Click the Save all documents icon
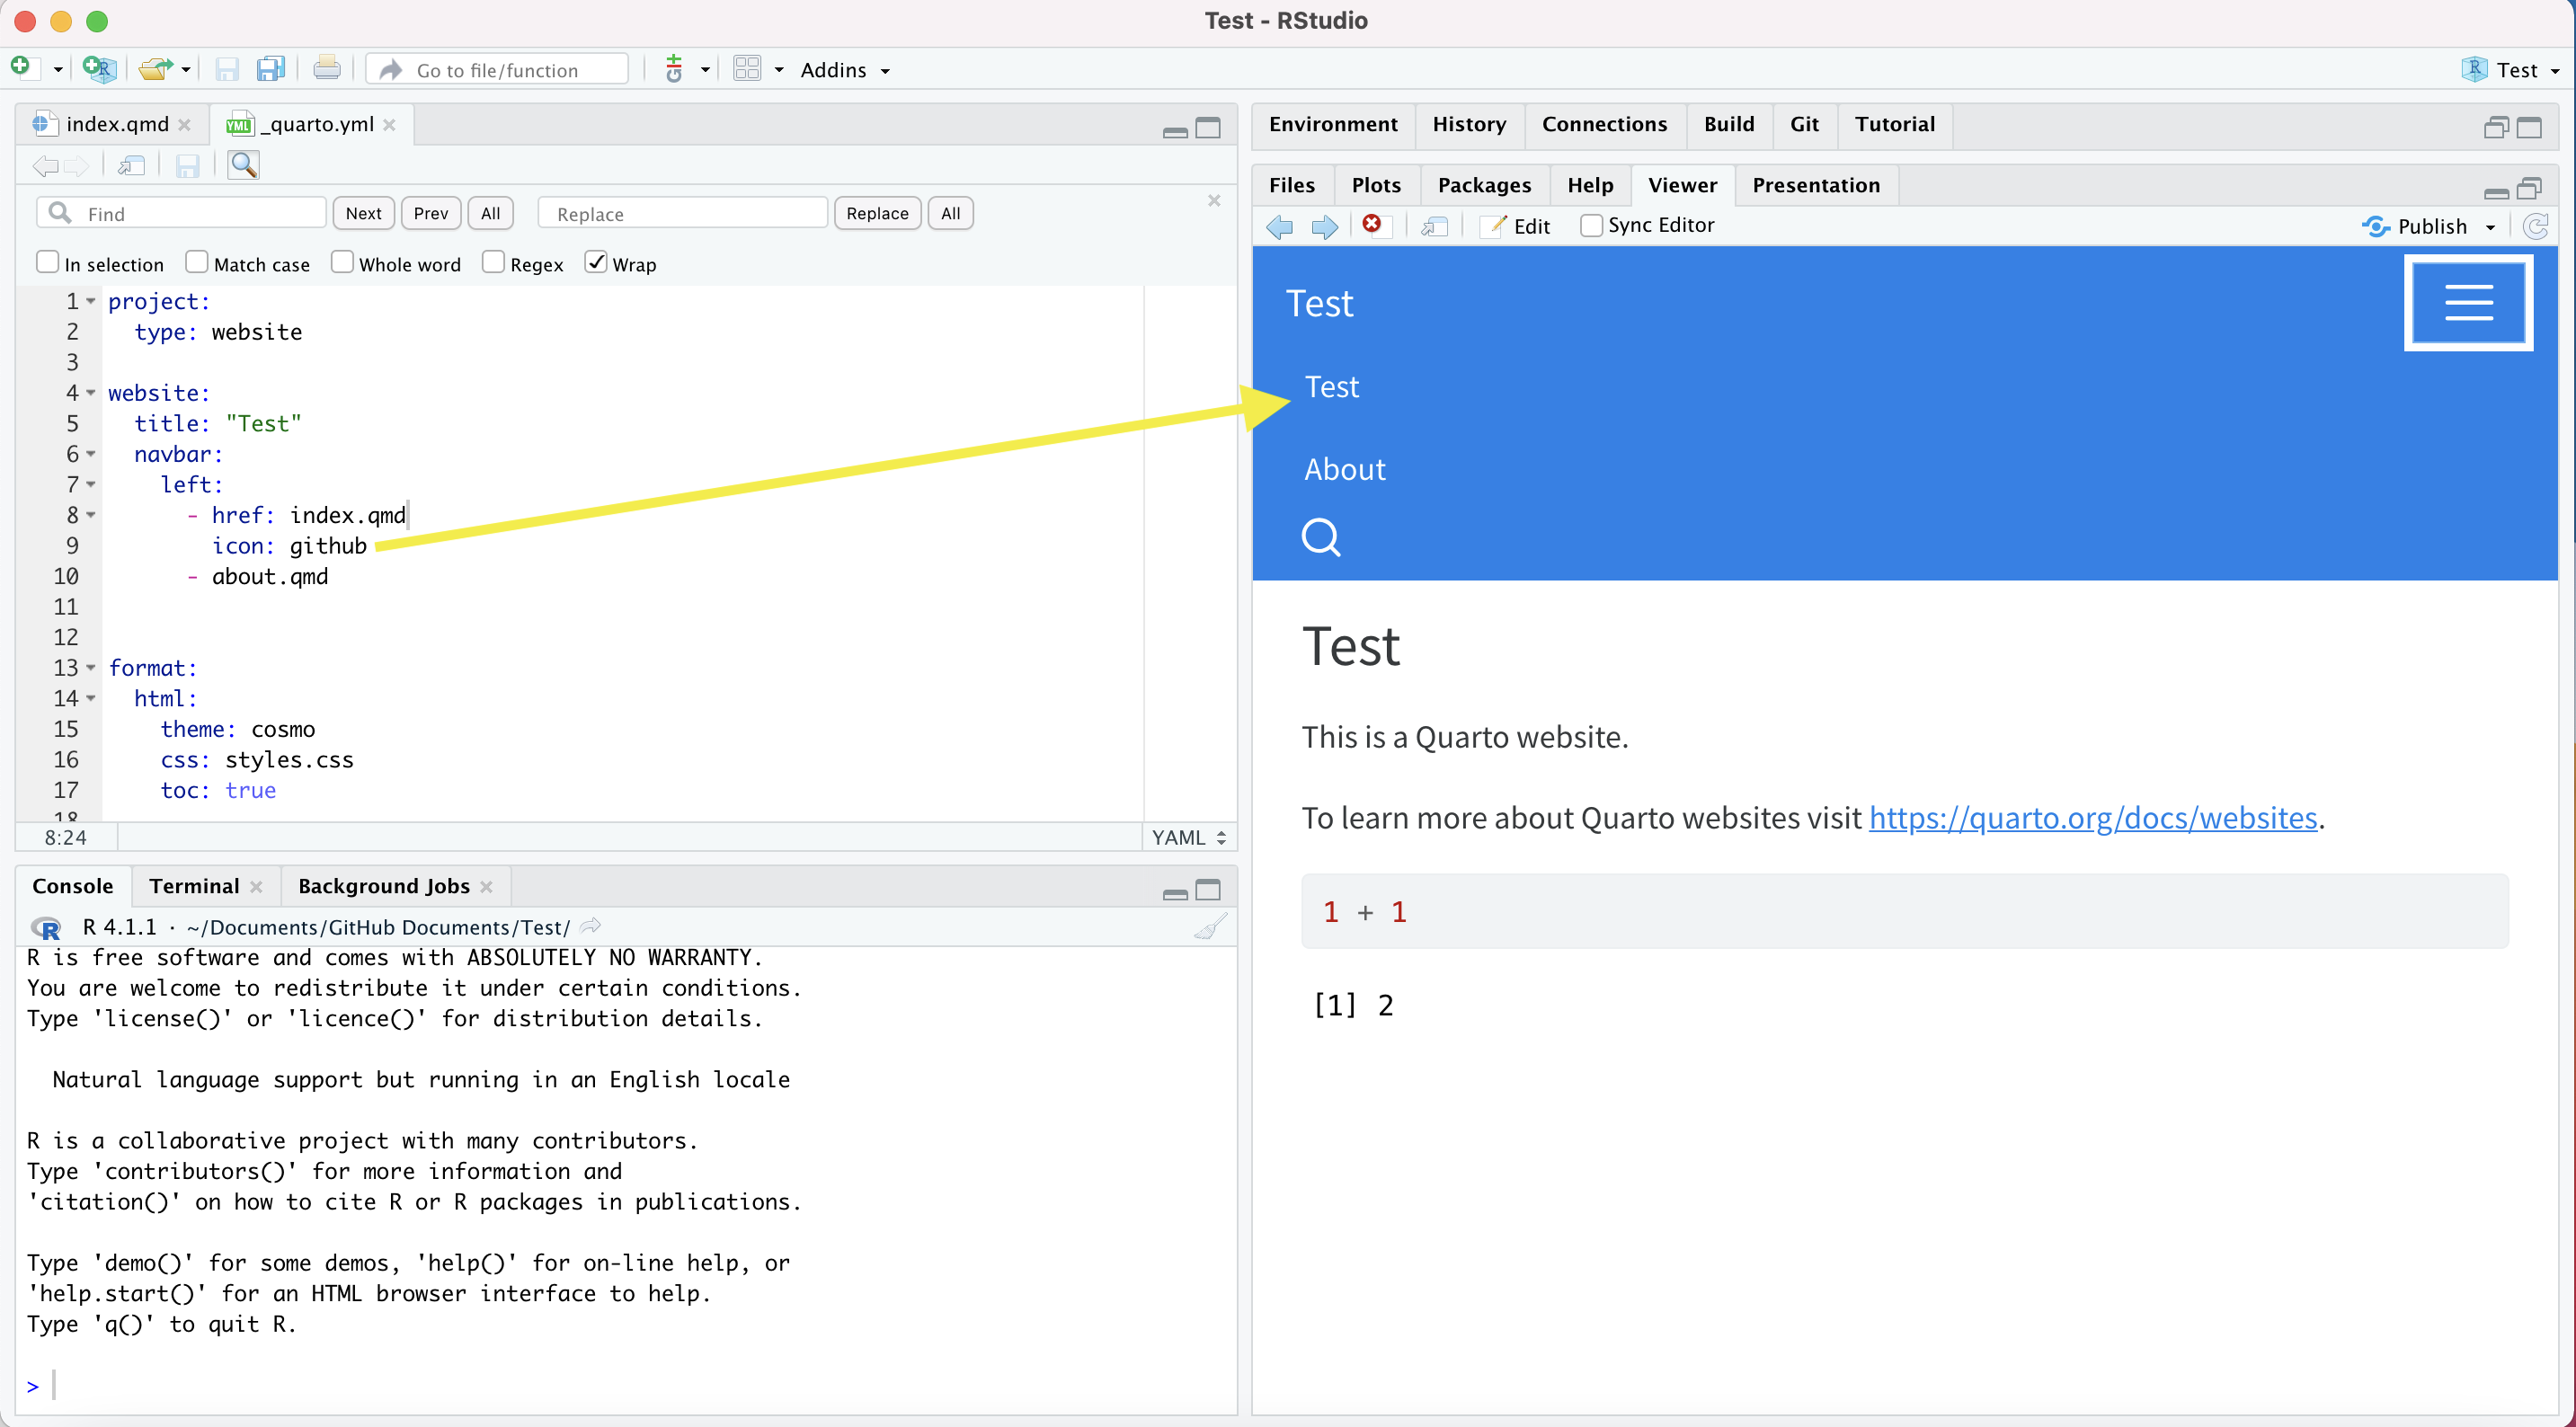 (270, 69)
